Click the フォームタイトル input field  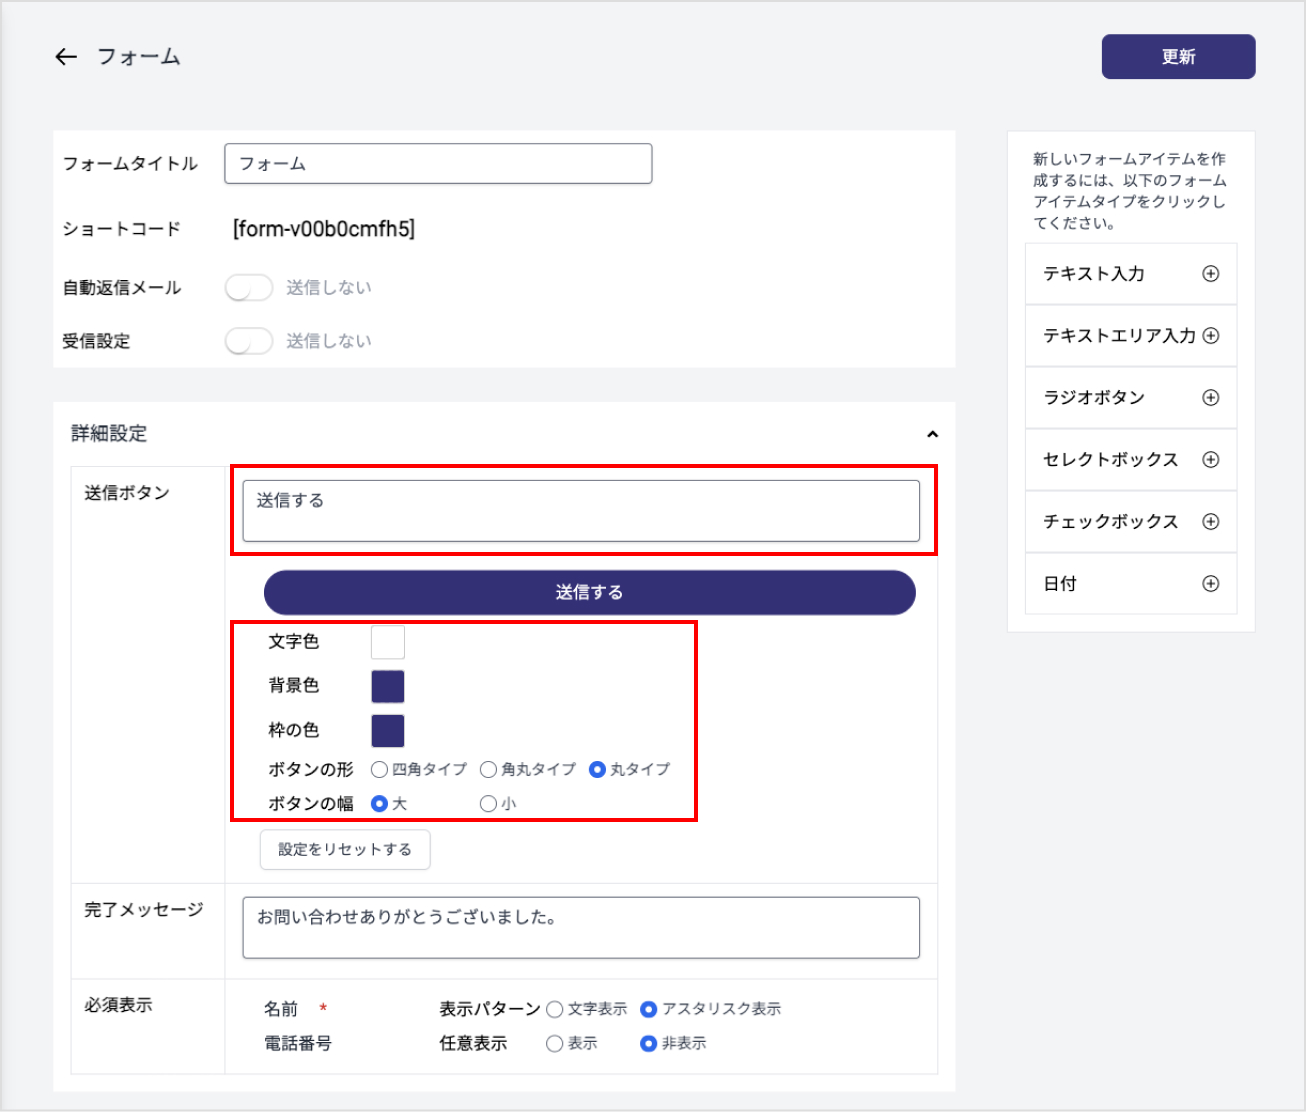coord(438,164)
